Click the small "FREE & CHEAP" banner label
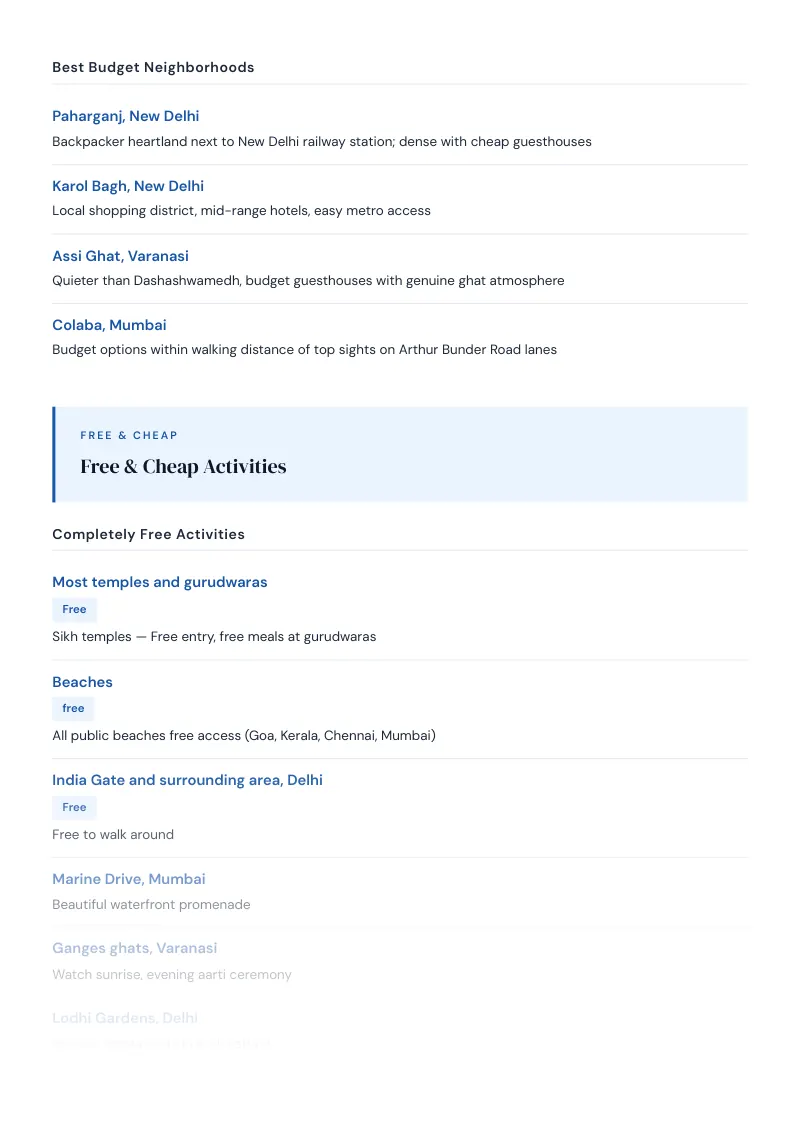 (129, 435)
